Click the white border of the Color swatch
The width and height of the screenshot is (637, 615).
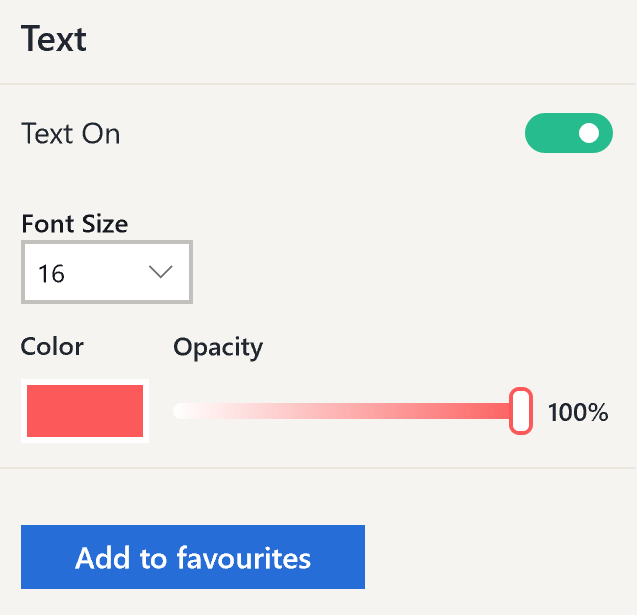coord(24,411)
